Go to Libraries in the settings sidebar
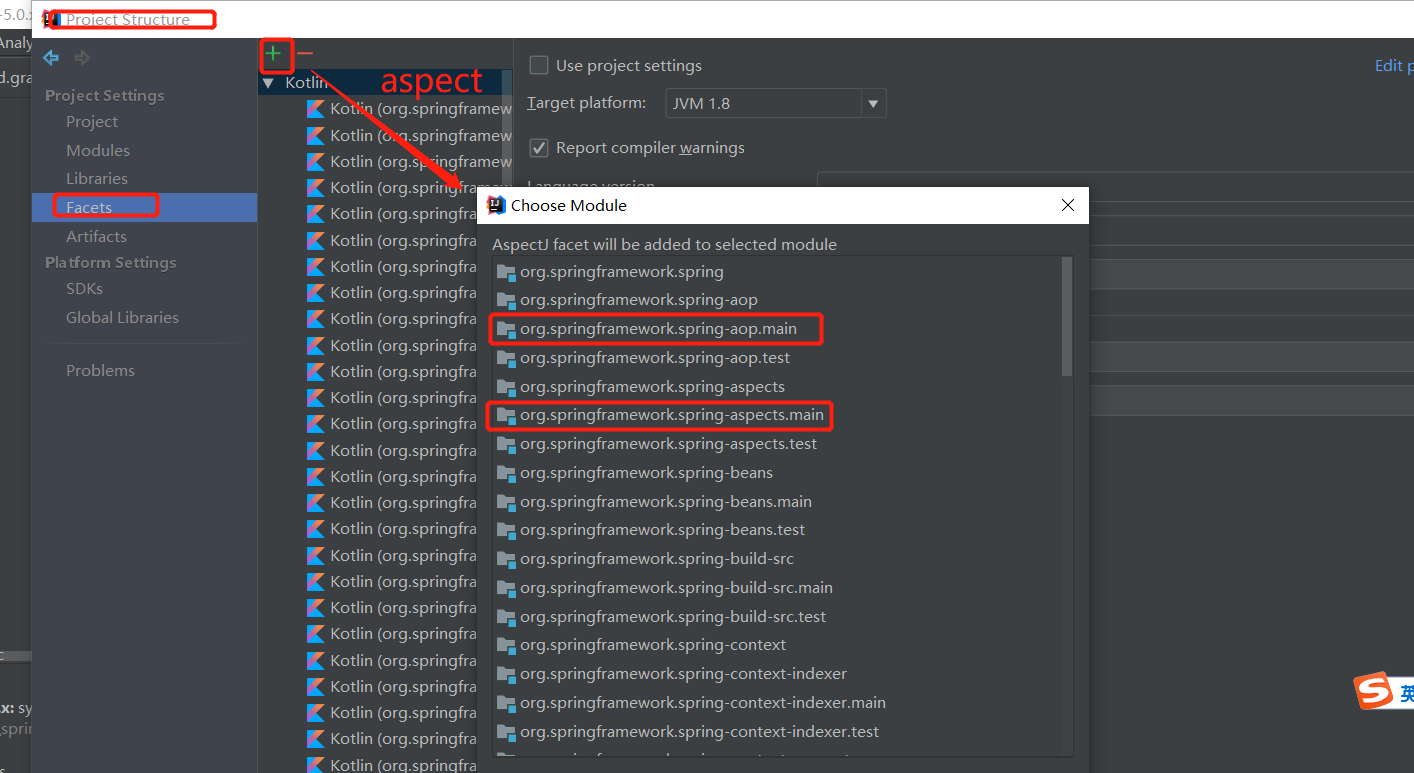Image resolution: width=1414 pixels, height=773 pixels. (97, 179)
